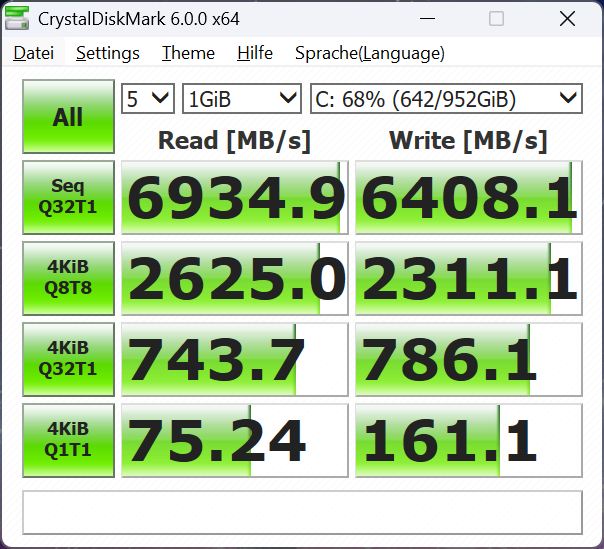The image size is (604, 549).
Task: Click the 4KiB Q1T1 write result 161.1
Action: (468, 440)
